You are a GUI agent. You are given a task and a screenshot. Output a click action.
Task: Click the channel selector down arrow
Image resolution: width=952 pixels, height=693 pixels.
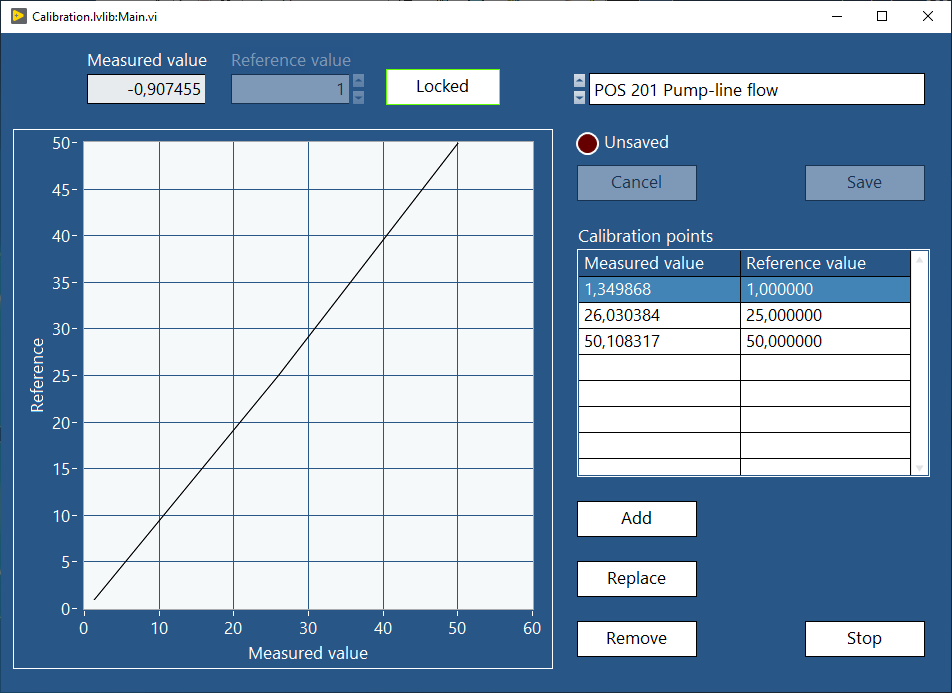579,96
